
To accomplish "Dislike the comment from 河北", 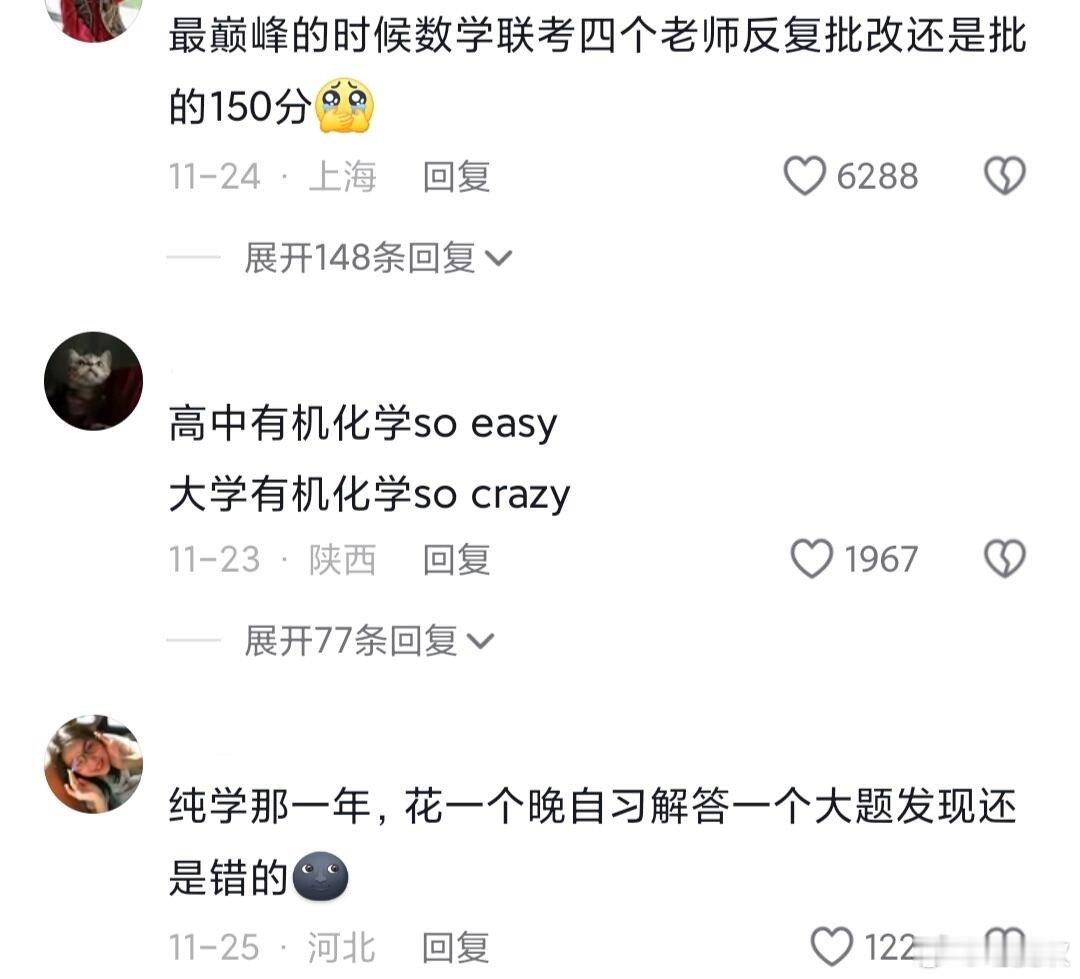I will [1005, 947].
